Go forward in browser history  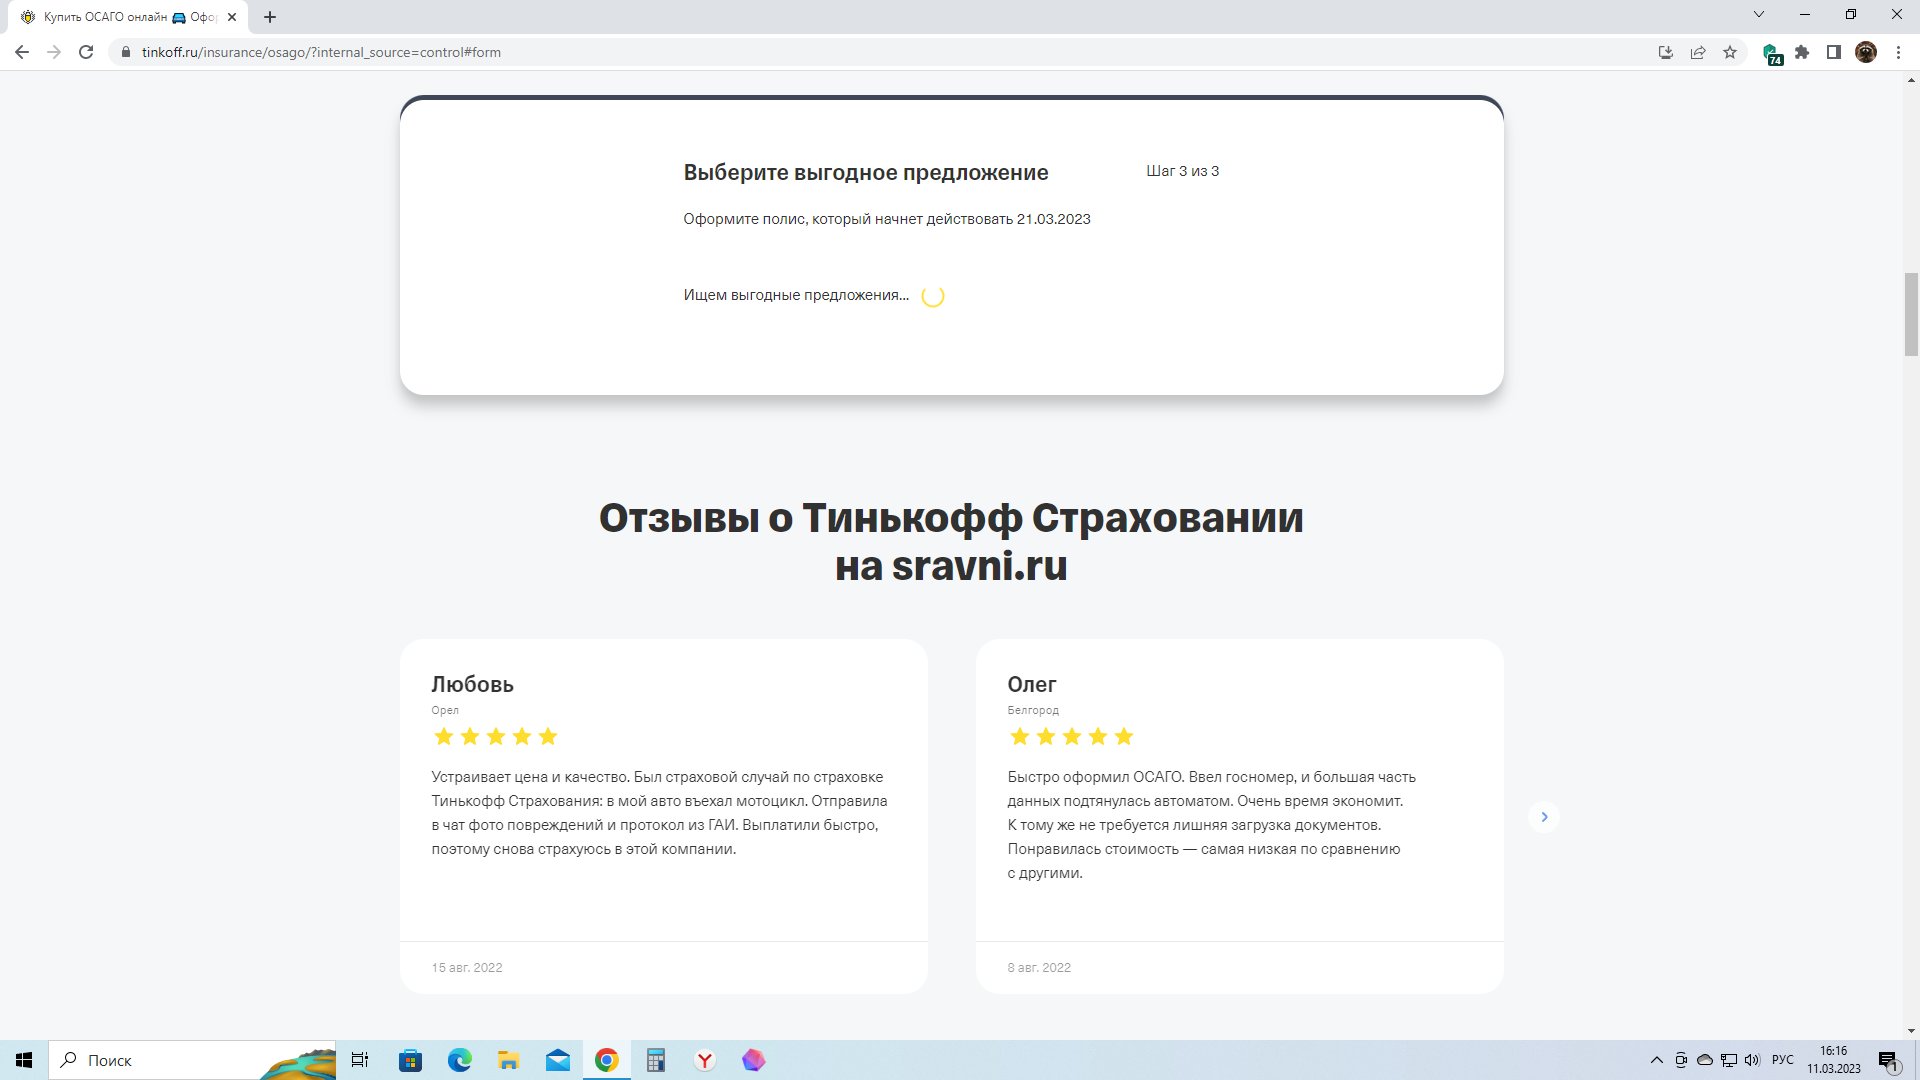(x=54, y=52)
